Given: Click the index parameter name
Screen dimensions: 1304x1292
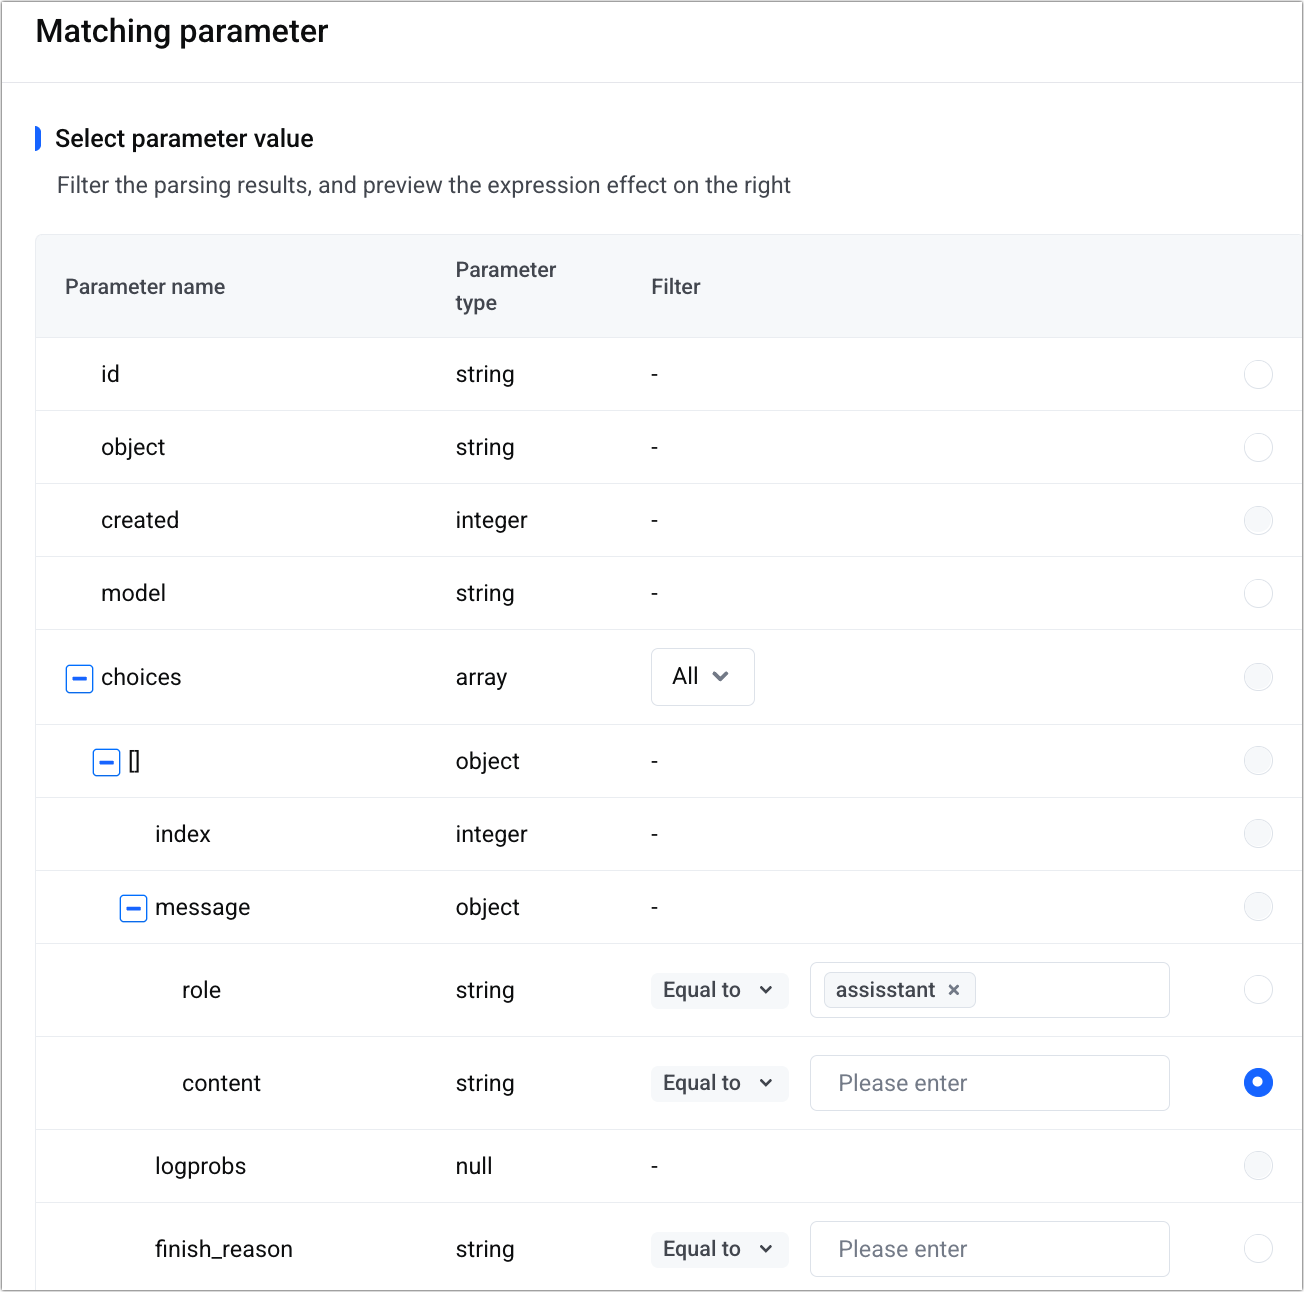Looking at the screenshot, I should pyautogui.click(x=183, y=834).
